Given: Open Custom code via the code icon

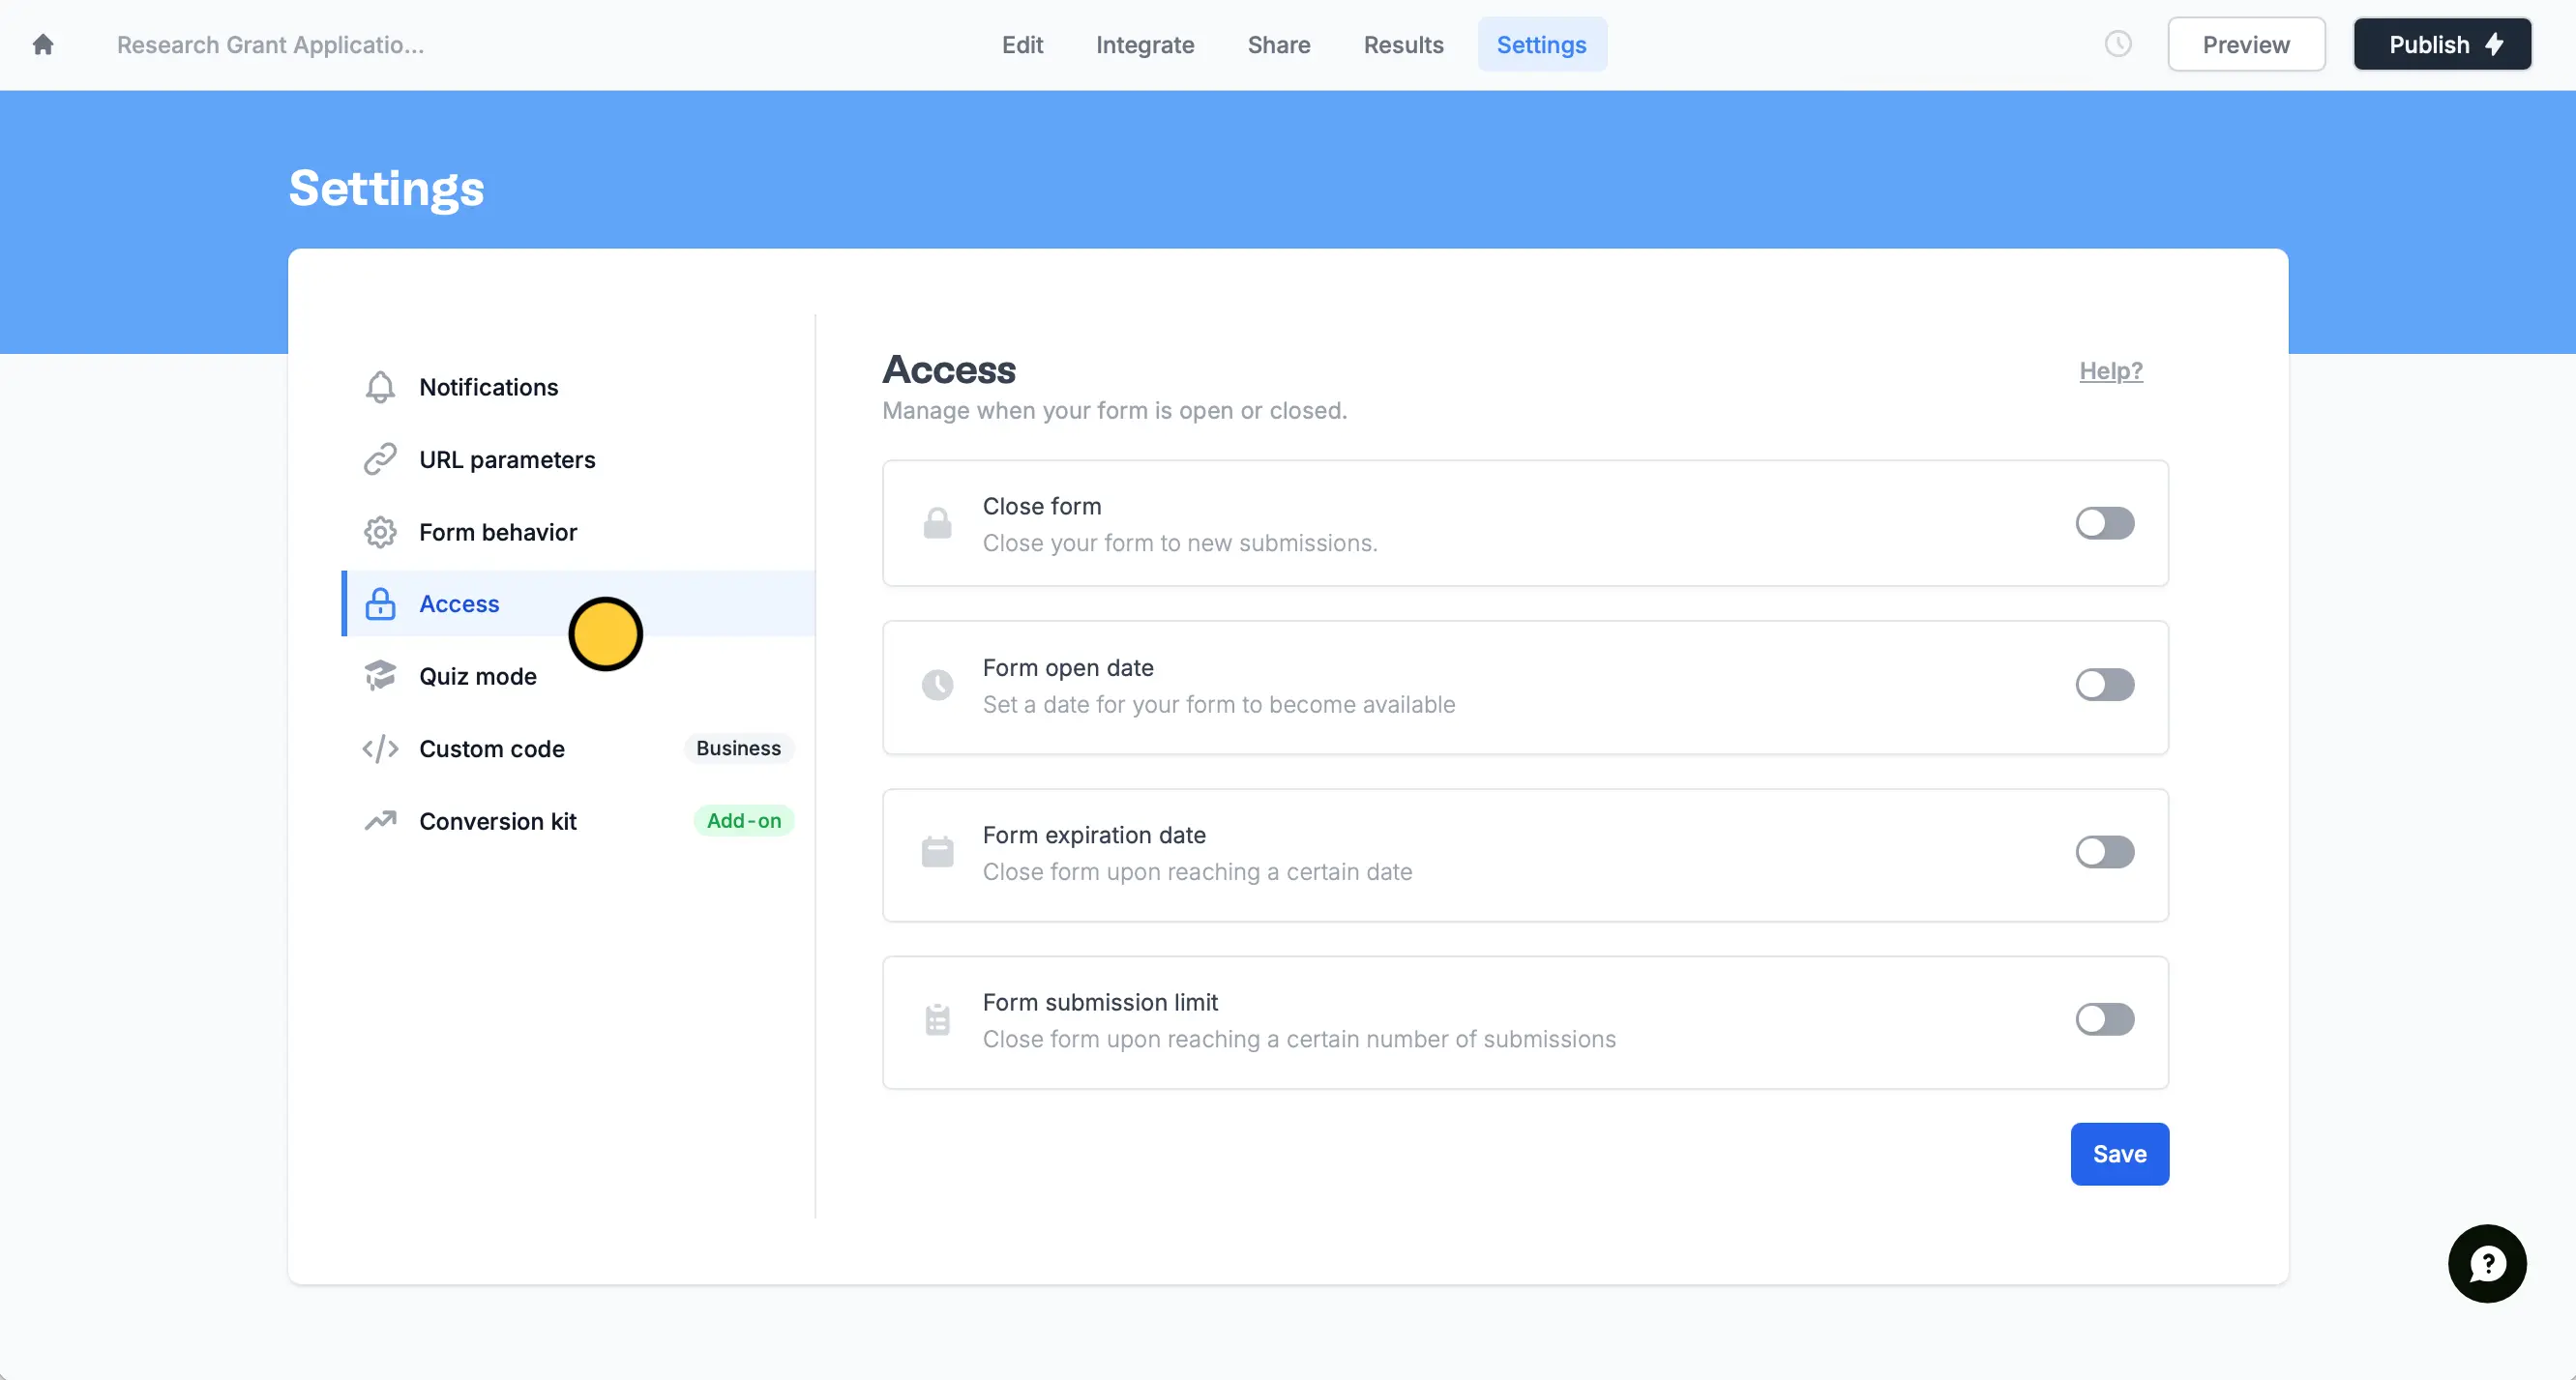Looking at the screenshot, I should click(x=380, y=748).
